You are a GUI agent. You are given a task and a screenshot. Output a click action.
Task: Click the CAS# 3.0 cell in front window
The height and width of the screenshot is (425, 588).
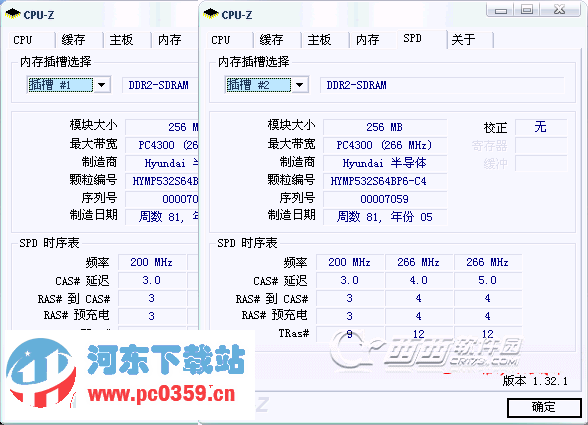(x=350, y=280)
